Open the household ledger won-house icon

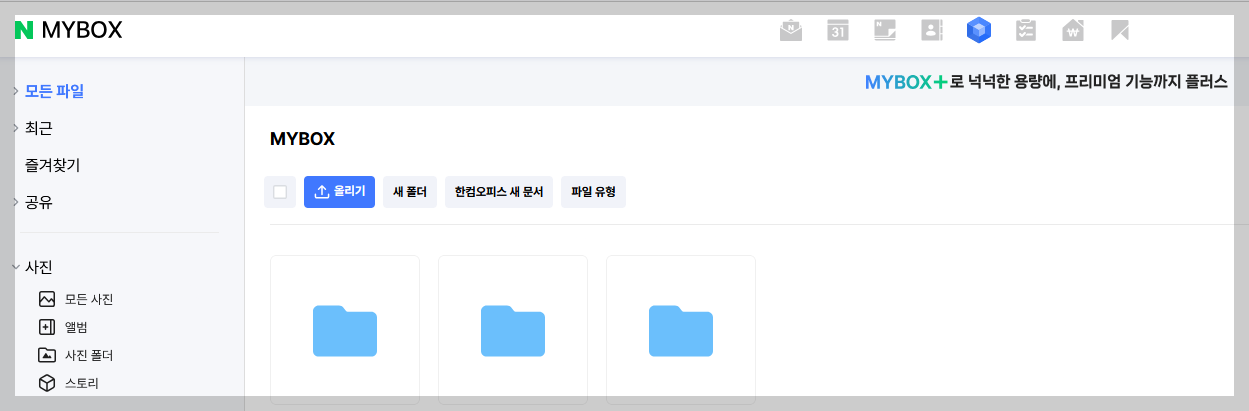coord(1073,31)
